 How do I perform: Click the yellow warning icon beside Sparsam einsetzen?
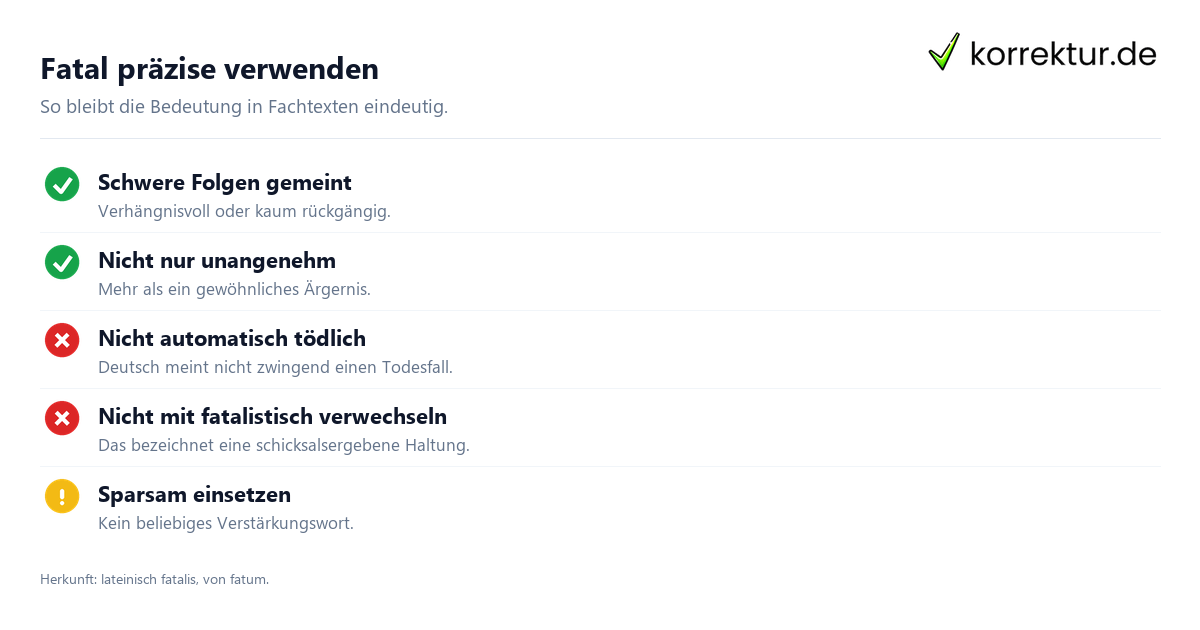point(62,496)
